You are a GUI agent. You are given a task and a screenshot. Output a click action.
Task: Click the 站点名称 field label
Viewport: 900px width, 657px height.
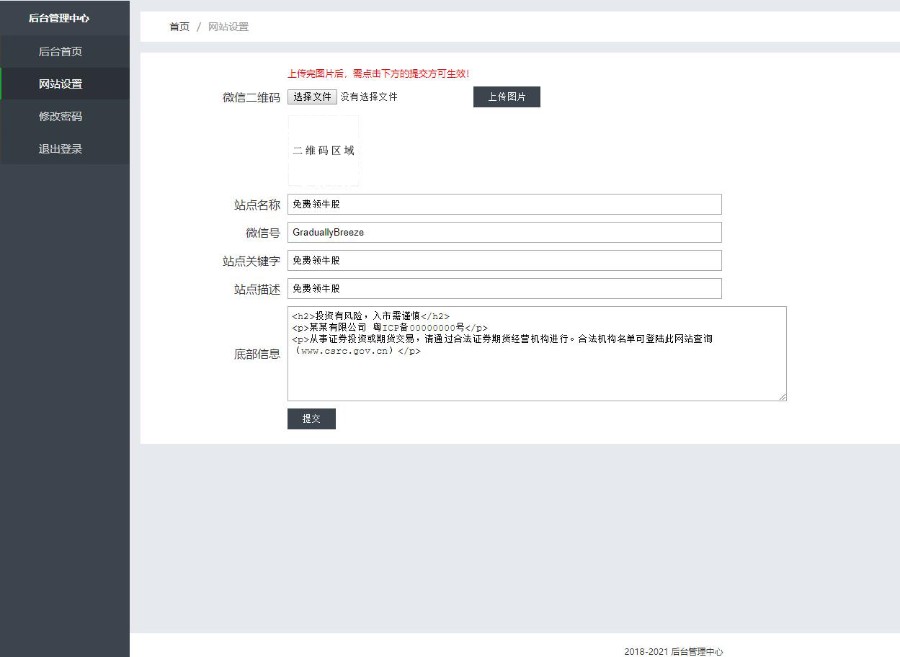[257, 205]
